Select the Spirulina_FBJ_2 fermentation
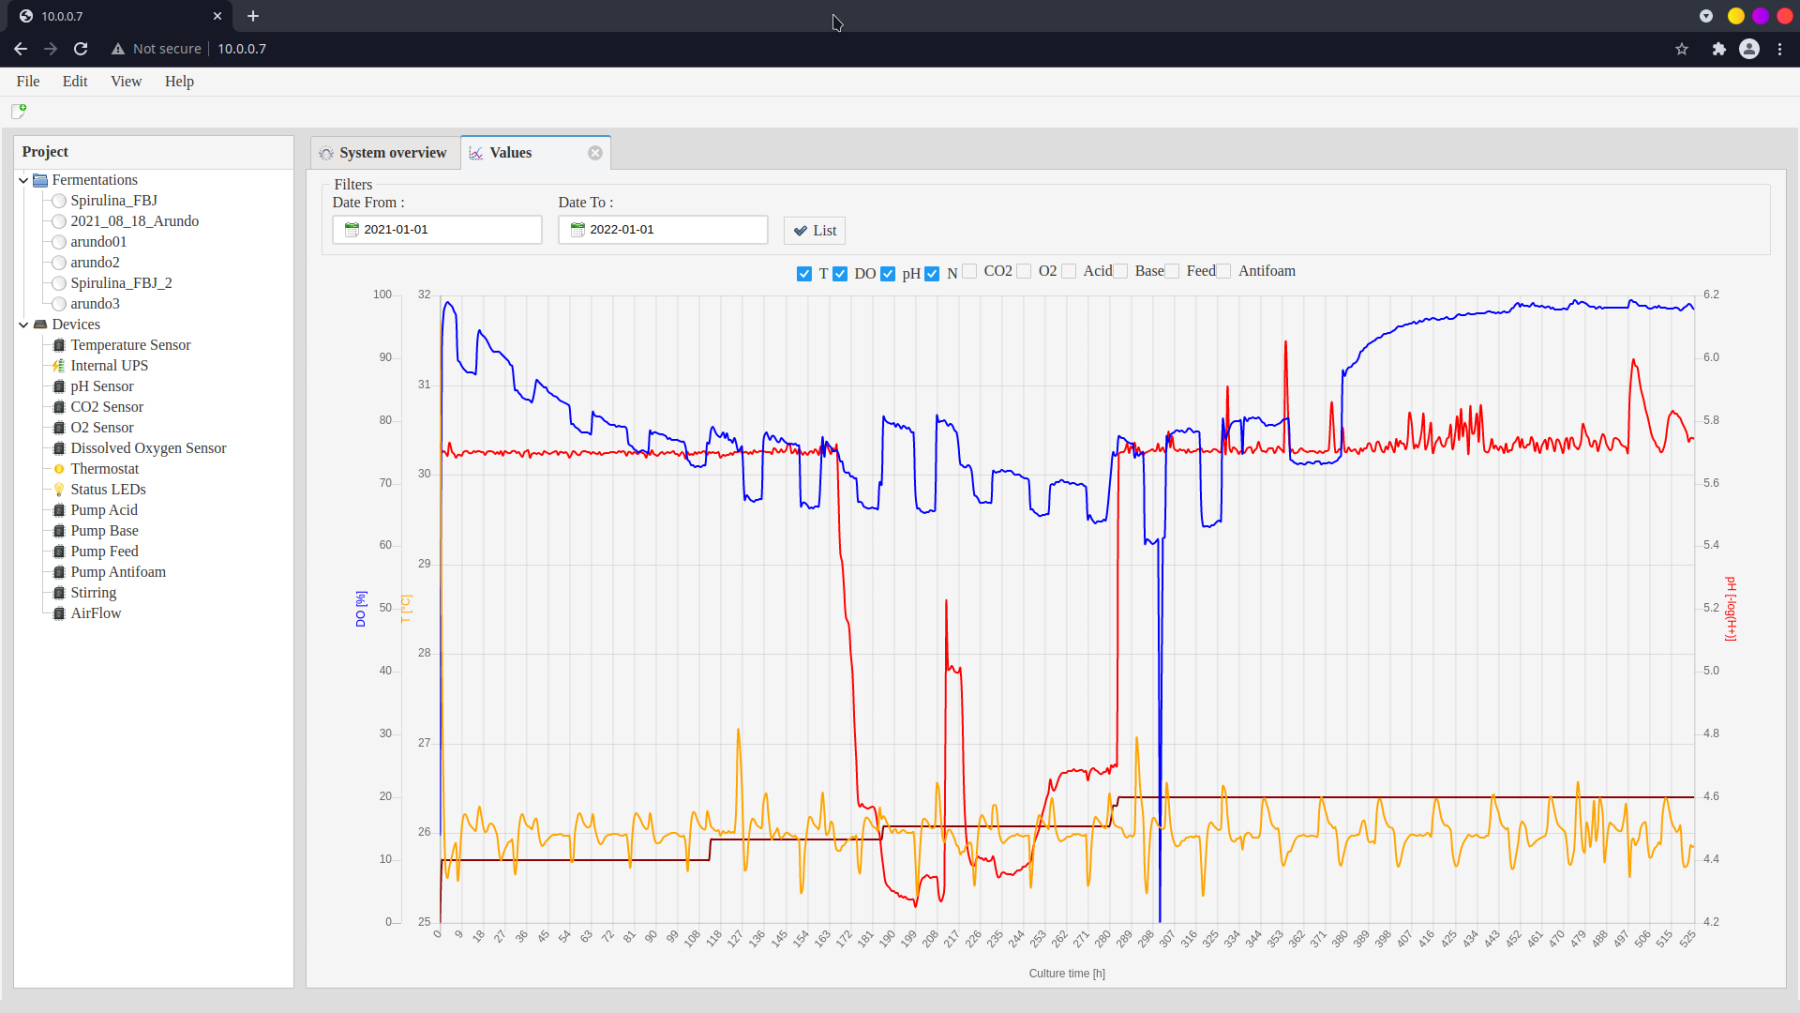Viewport: 1800px width, 1013px height. (x=121, y=283)
